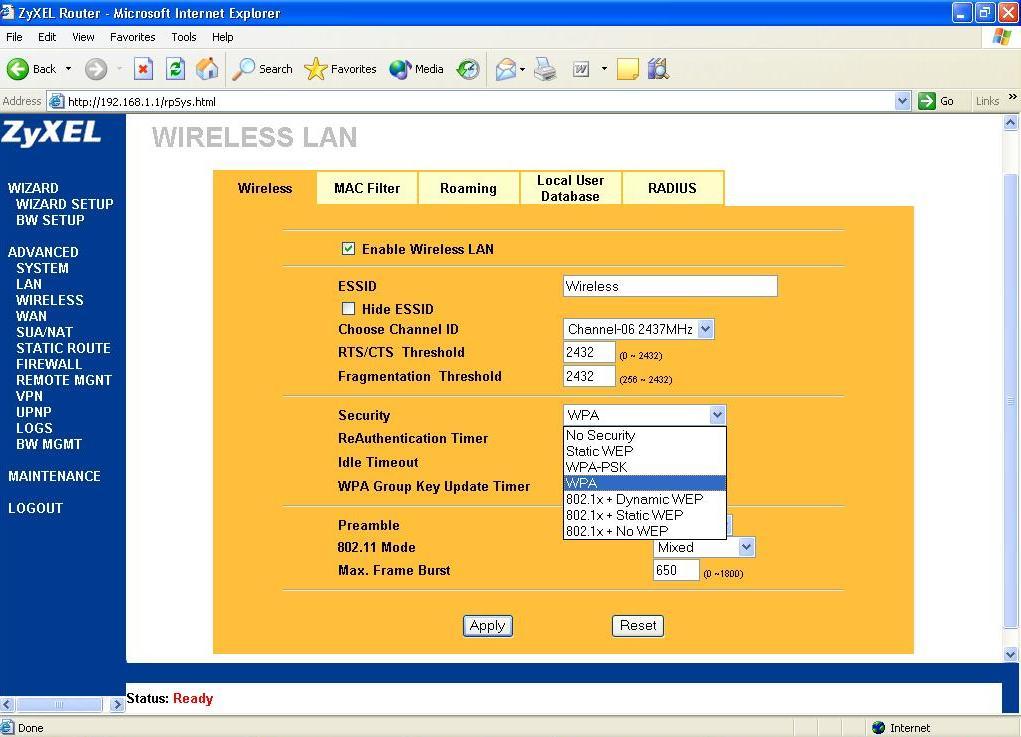Click the RTS/CTS Threshold field

coord(589,352)
